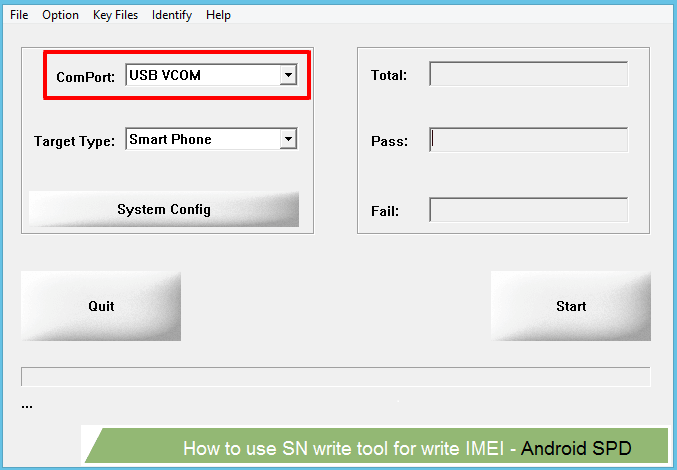Open the File menu
Image resolution: width=677 pixels, height=470 pixels.
click(x=19, y=15)
